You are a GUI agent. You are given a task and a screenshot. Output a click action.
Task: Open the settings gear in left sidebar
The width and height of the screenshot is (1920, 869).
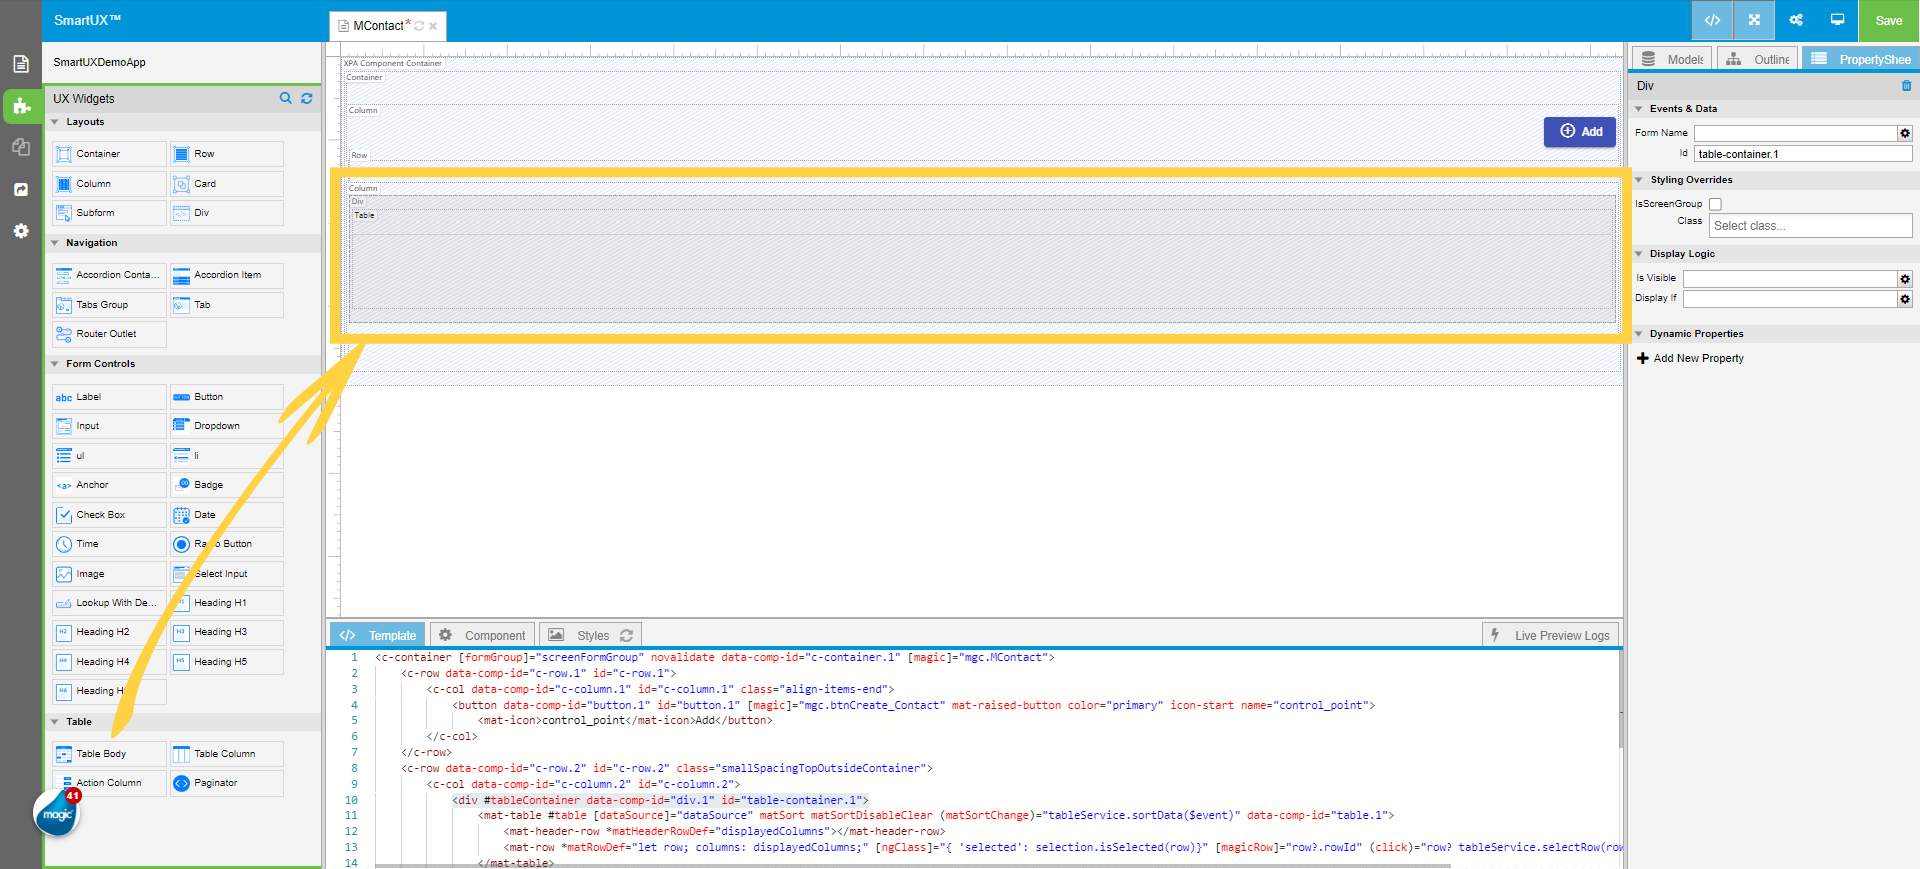point(21,231)
